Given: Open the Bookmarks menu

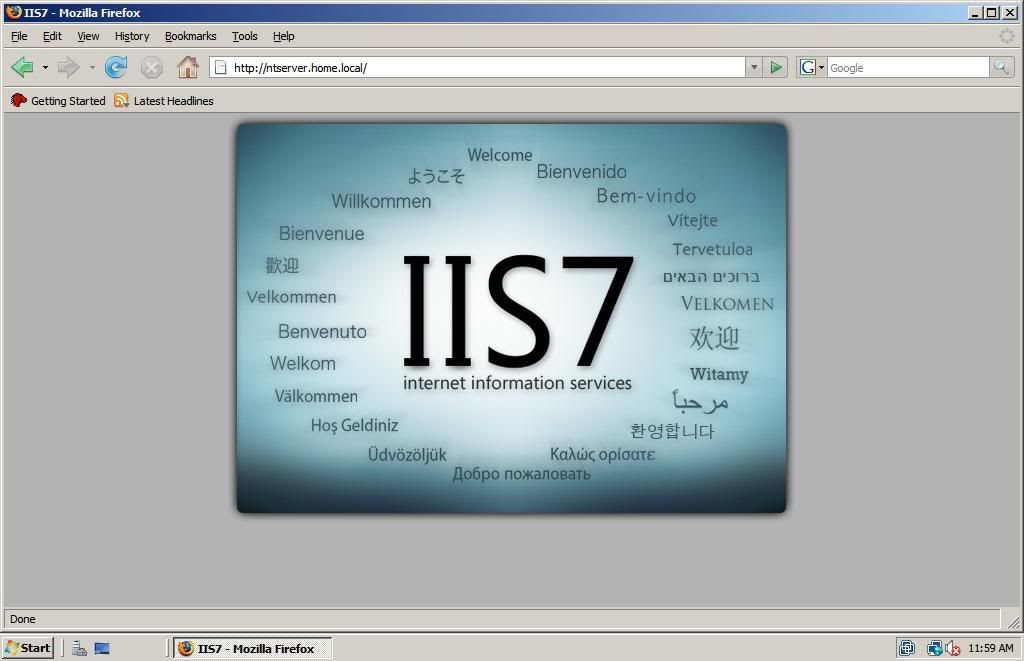Looking at the screenshot, I should click(x=190, y=36).
